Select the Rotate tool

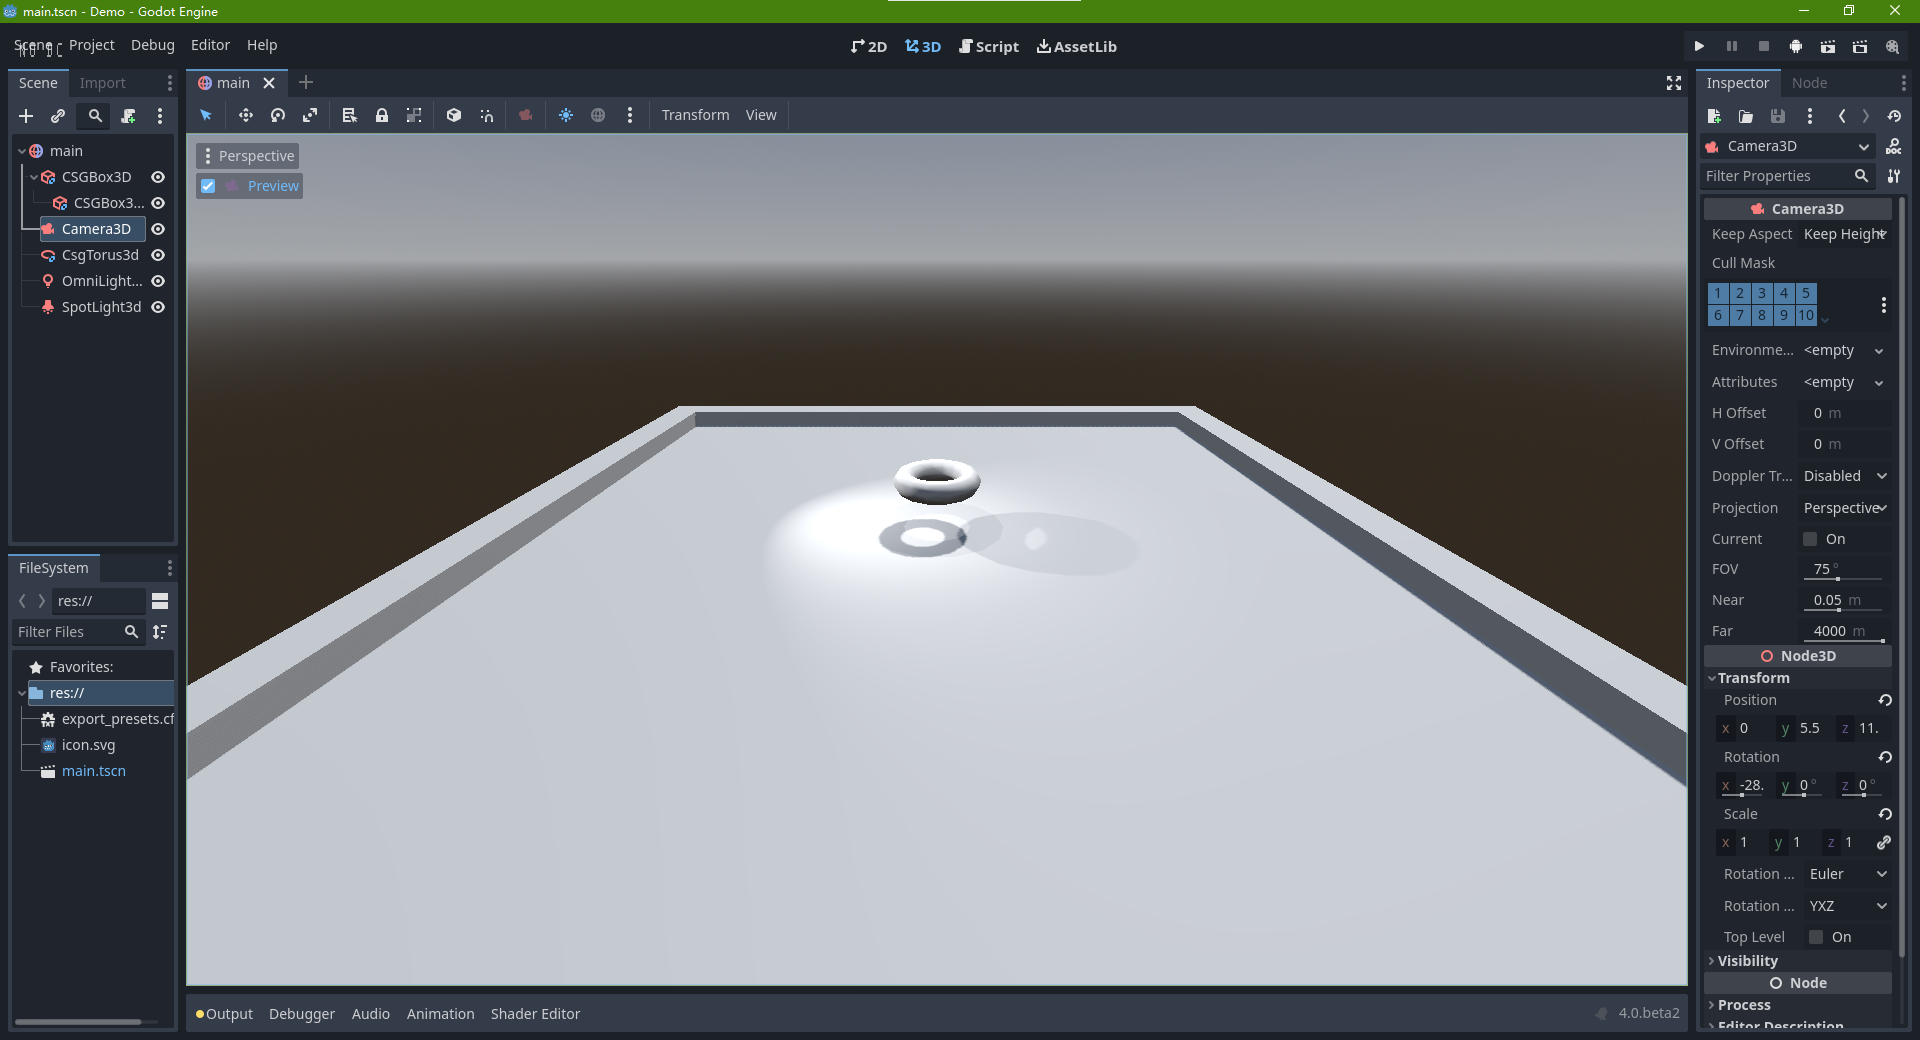(x=278, y=115)
